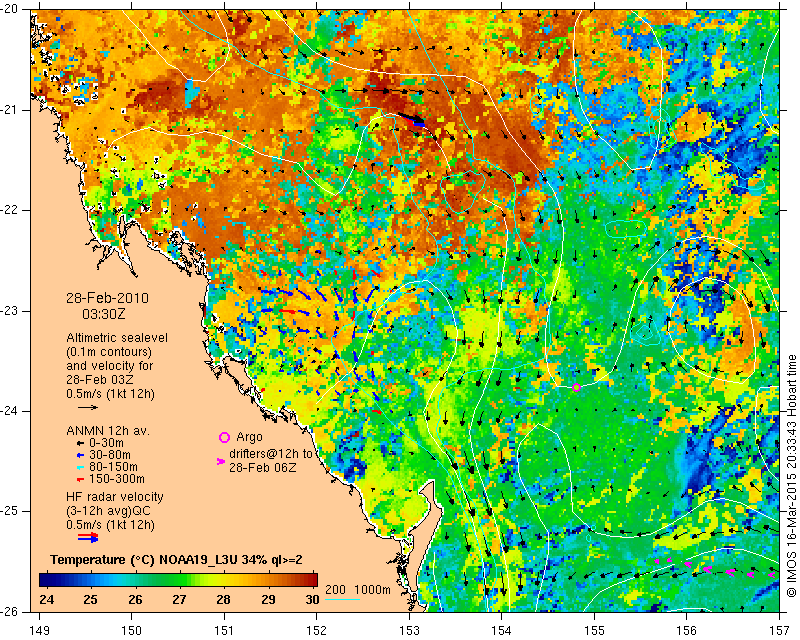Click the 200 bathymetry legend label
This screenshot has width=800, height=640.
point(335,590)
